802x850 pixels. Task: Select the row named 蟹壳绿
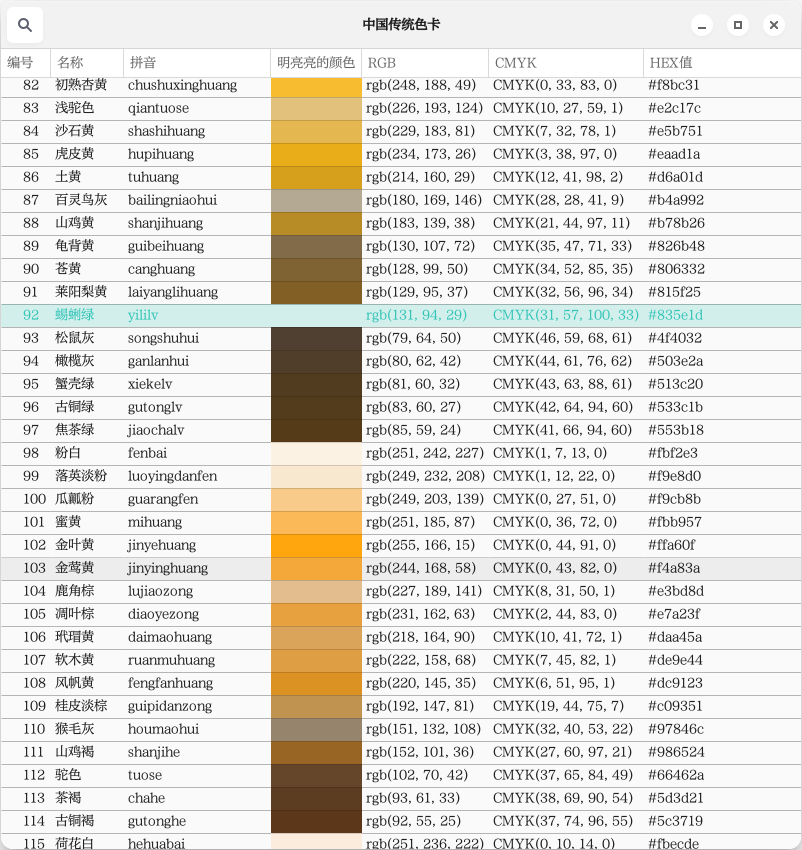[401, 384]
